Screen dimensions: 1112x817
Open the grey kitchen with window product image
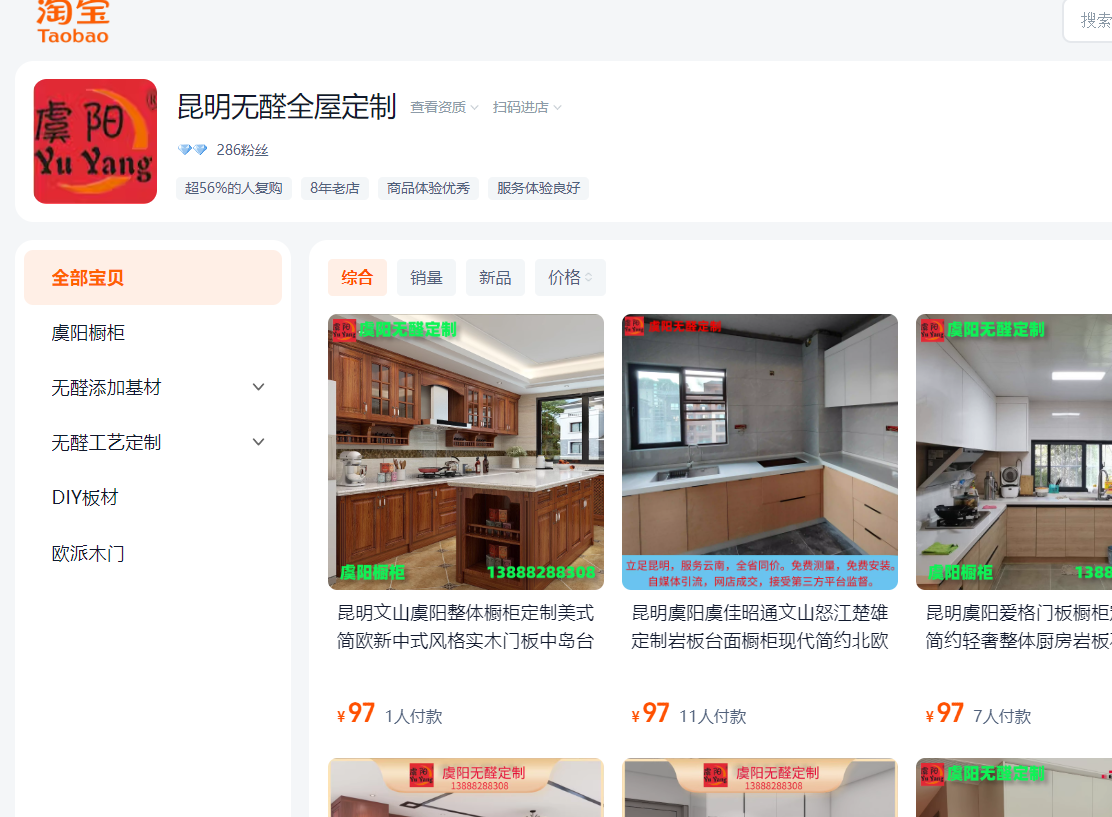[x=760, y=452]
